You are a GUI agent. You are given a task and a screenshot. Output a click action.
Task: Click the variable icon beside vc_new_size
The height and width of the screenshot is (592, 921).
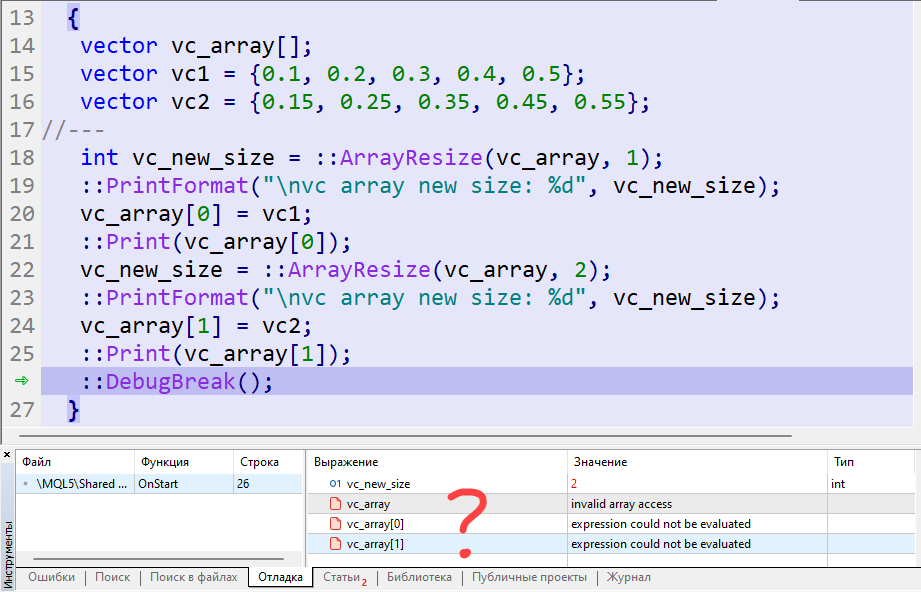335,484
